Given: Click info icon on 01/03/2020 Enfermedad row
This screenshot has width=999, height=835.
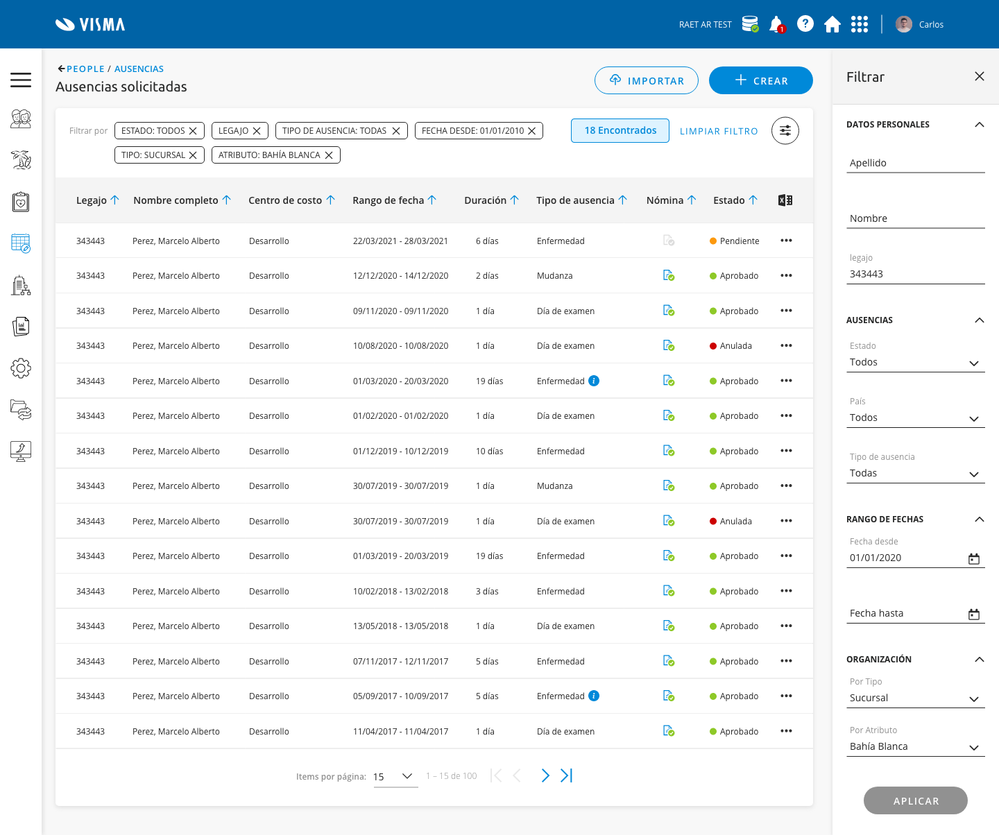Looking at the screenshot, I should point(594,381).
